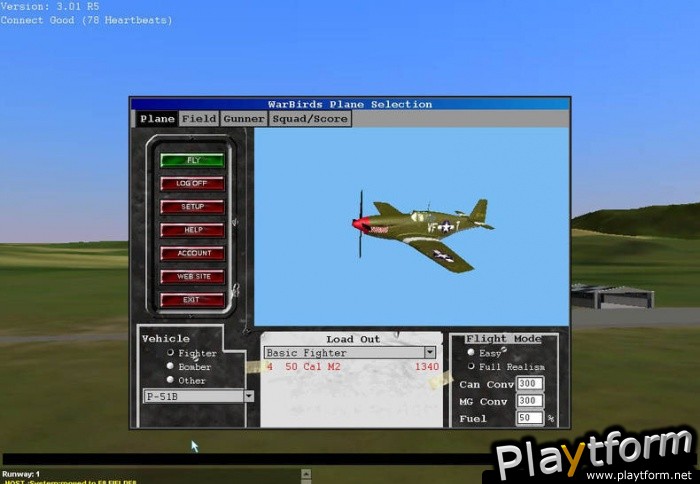Image resolution: width=700 pixels, height=484 pixels.
Task: Expand the Basic Fighter load out dropdown
Action: [429, 352]
